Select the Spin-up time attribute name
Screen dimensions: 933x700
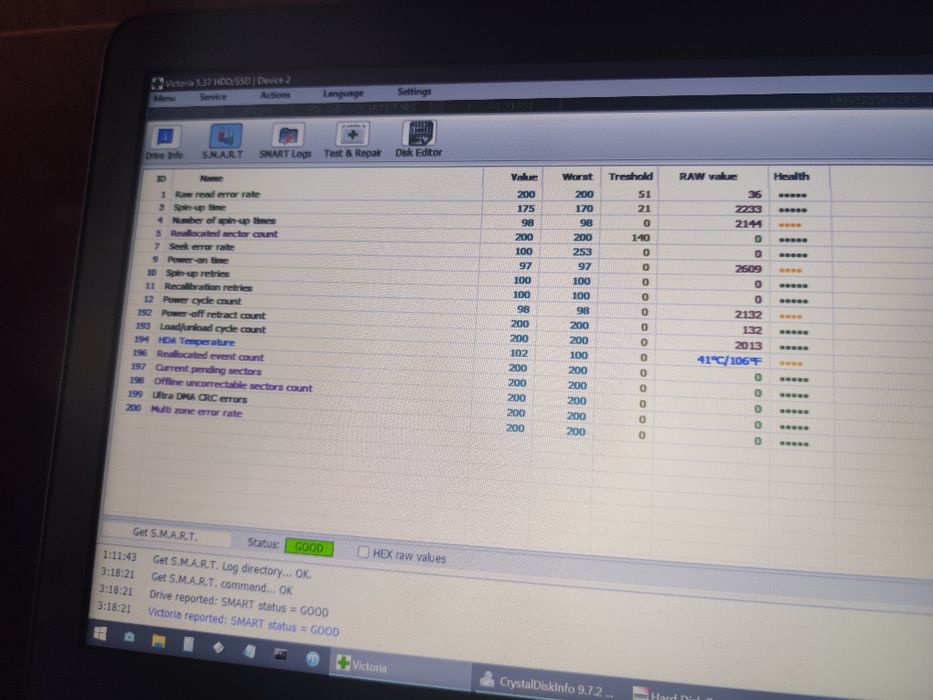point(199,207)
